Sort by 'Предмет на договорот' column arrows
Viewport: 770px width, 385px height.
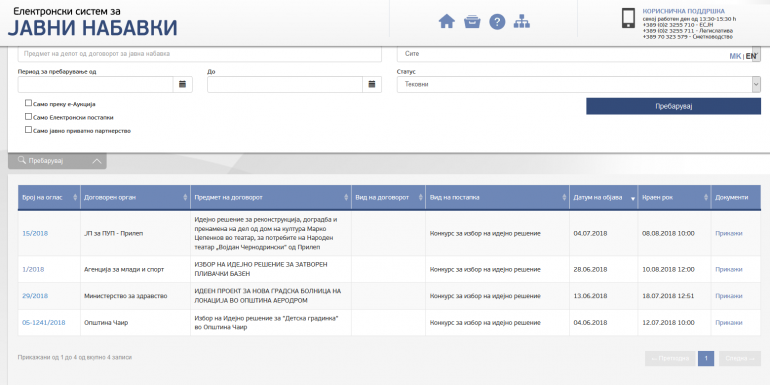[x=346, y=197]
